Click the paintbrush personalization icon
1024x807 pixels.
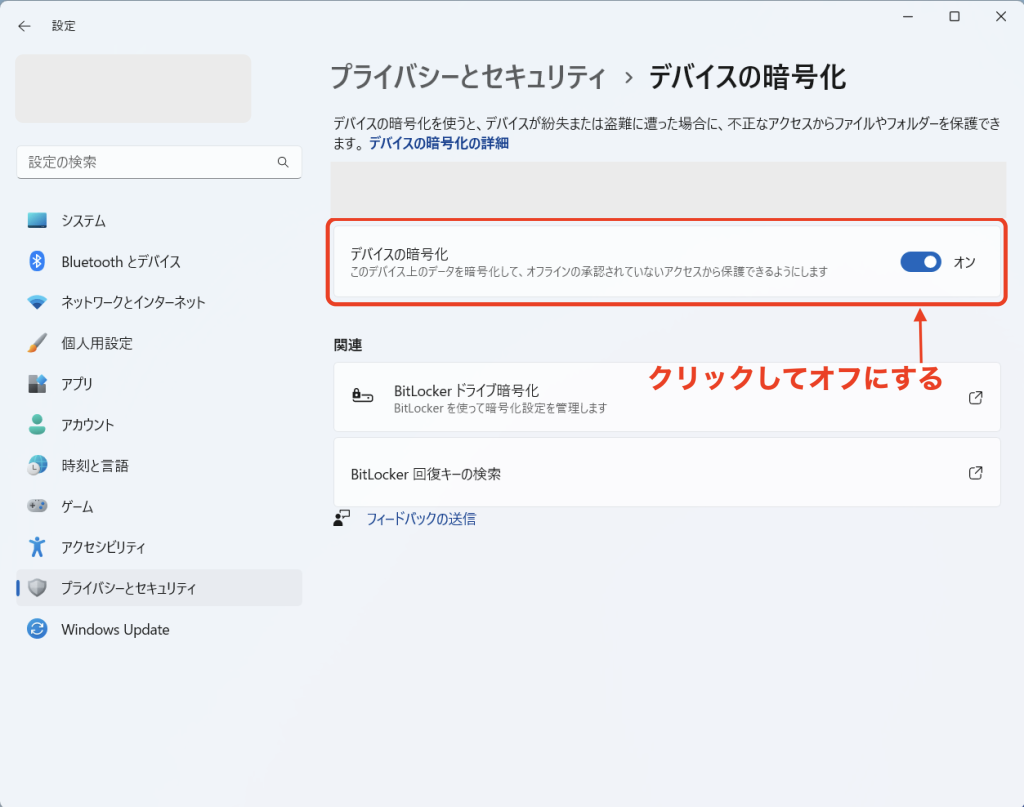(37, 343)
